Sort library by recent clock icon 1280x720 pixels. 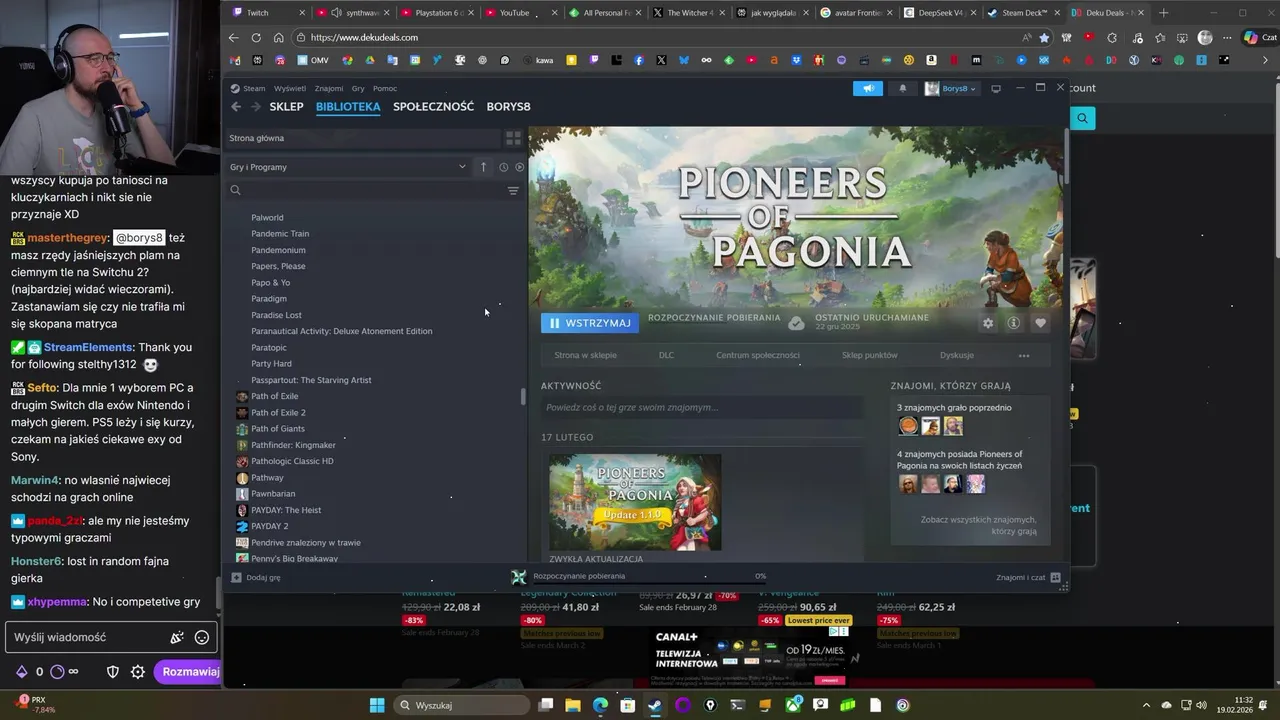point(503,167)
